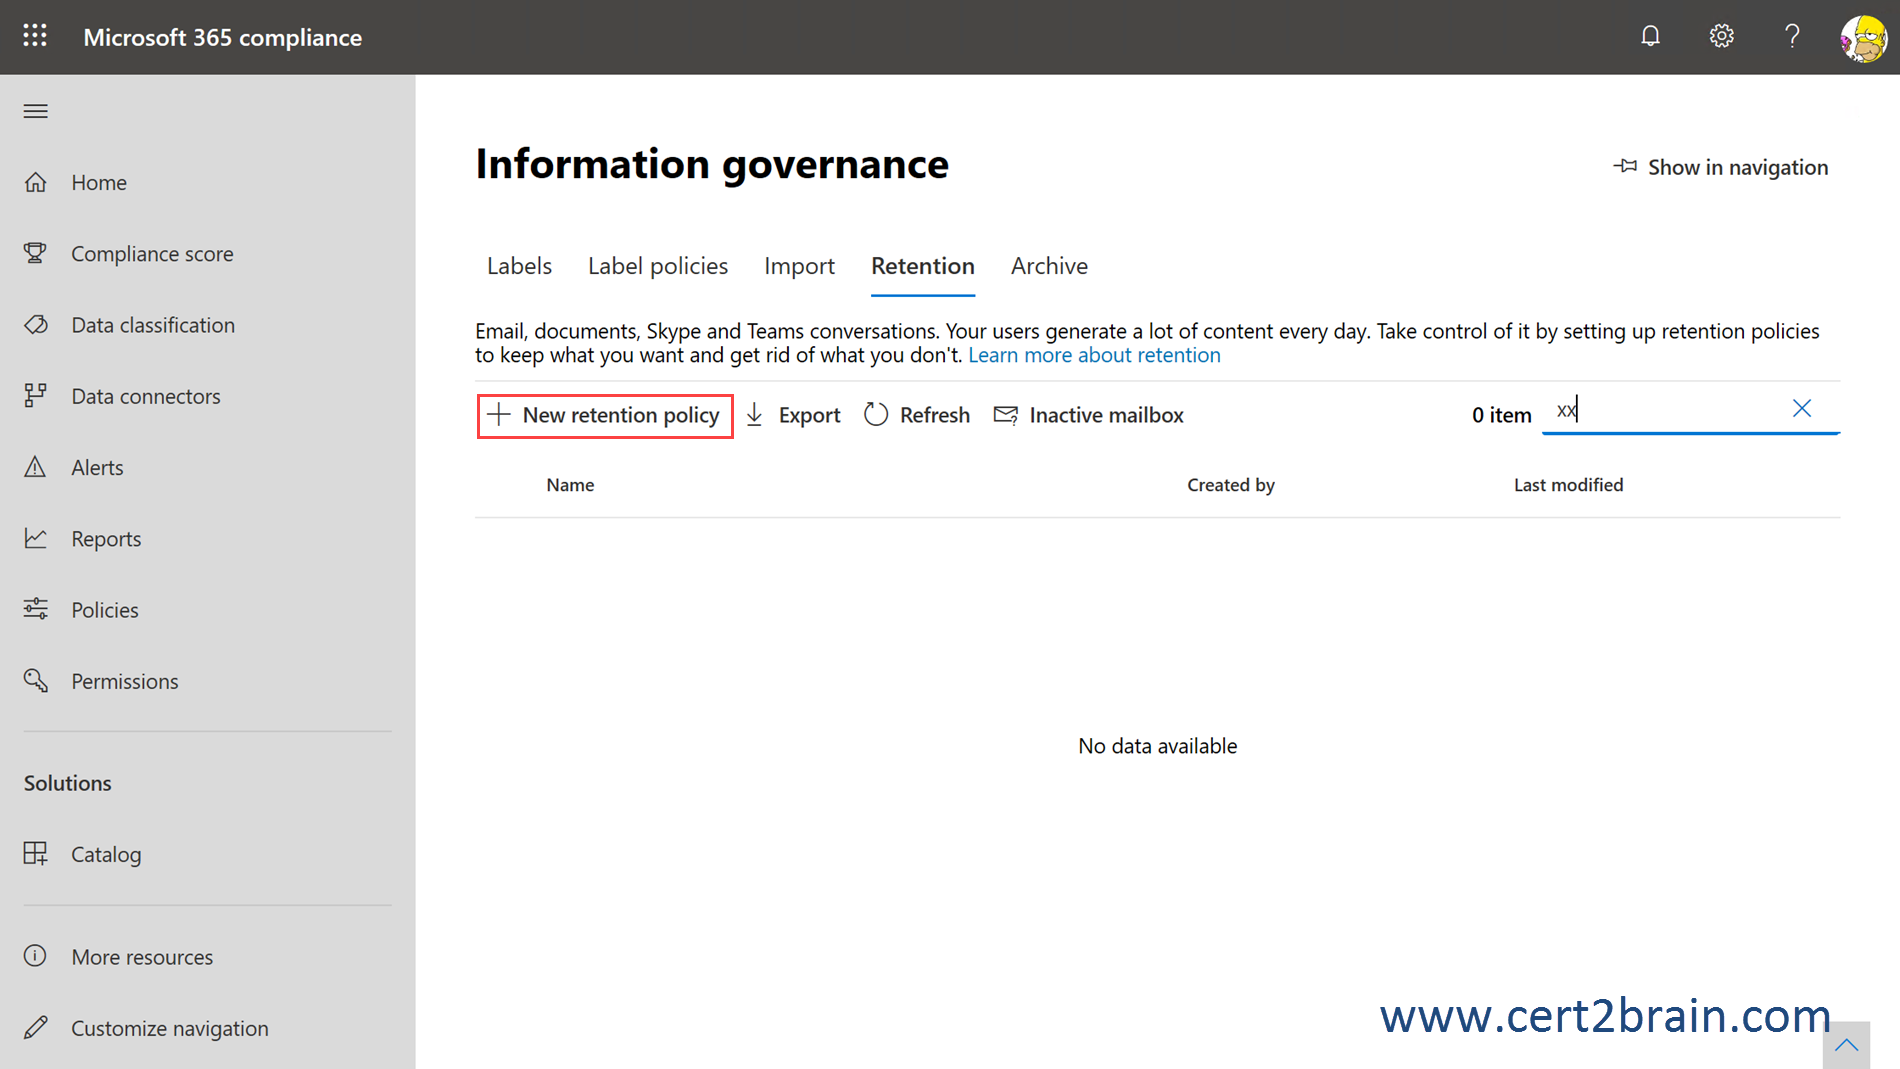Open Data connectors page

coord(146,396)
